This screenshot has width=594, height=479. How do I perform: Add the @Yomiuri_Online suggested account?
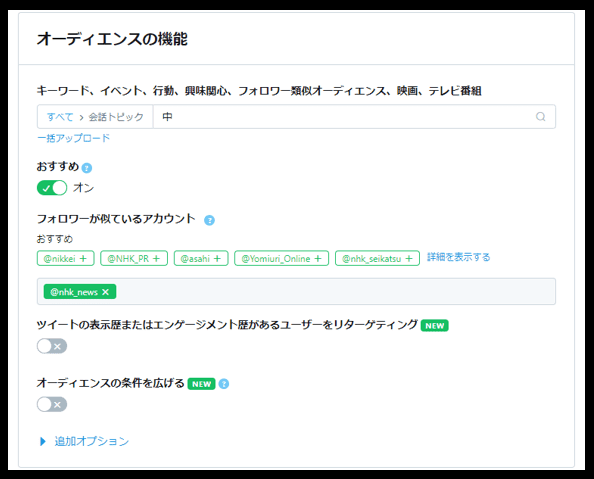coord(281,258)
